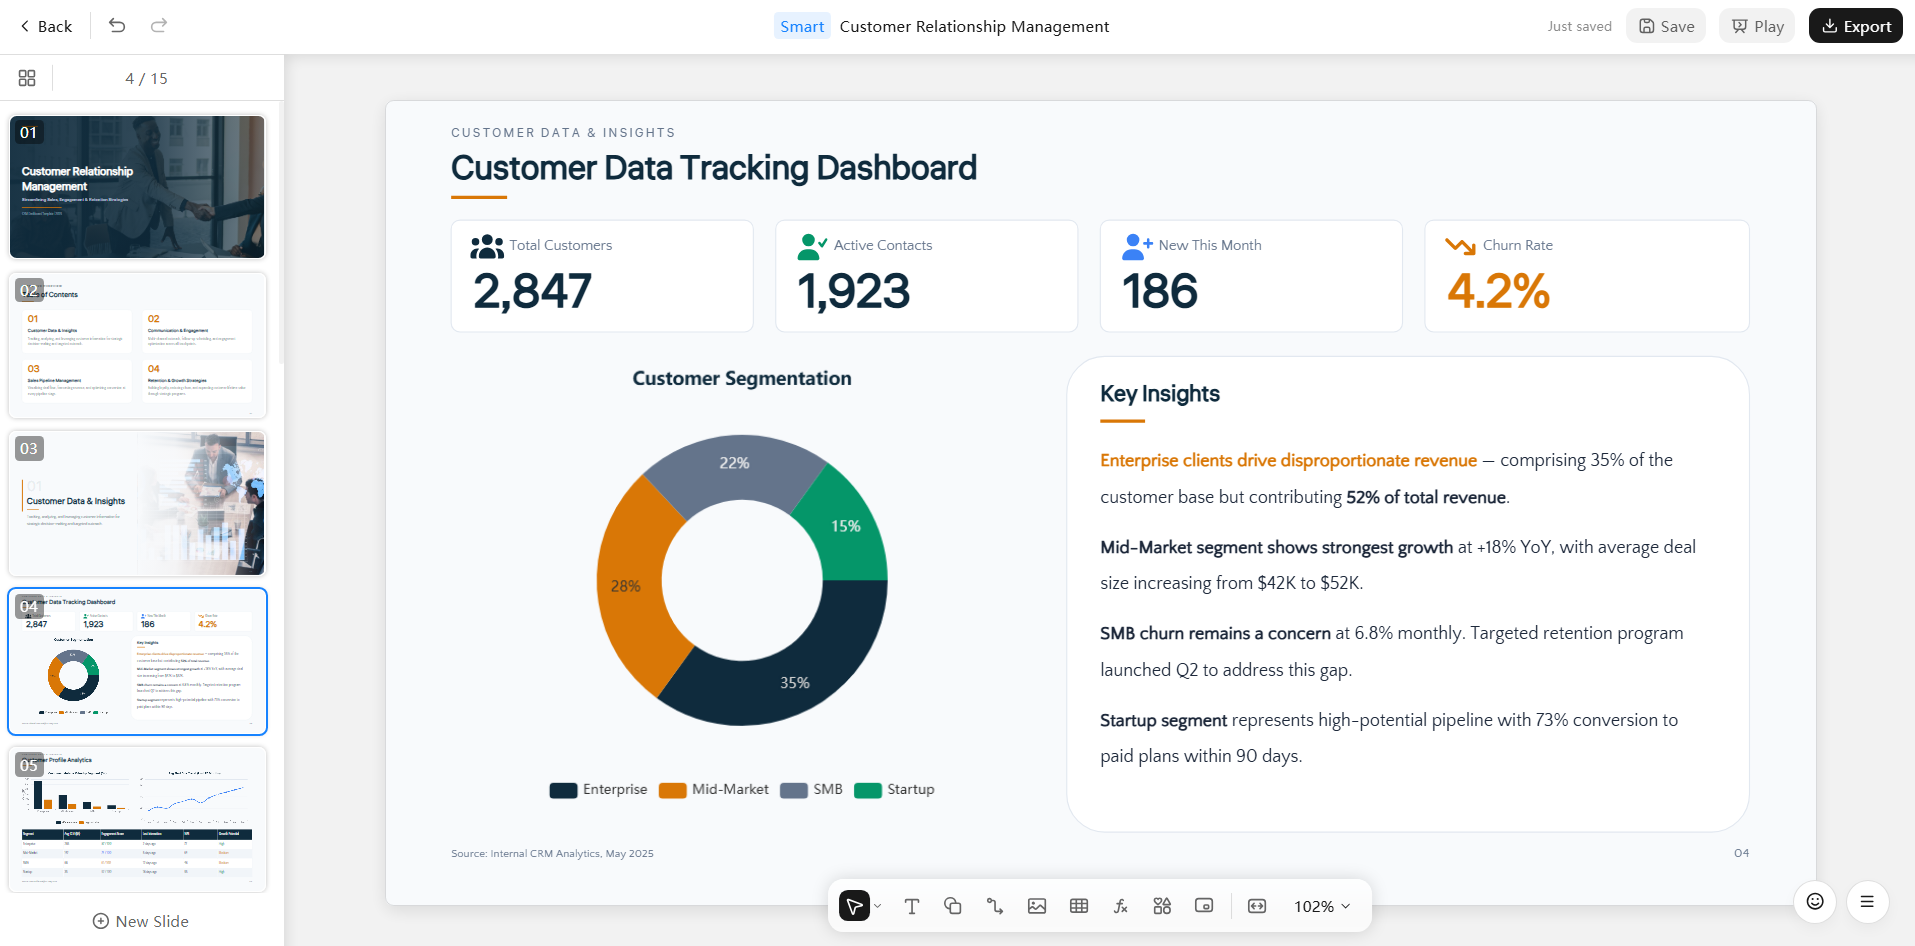
Task: Expand the selection tool arrow dropdown
Action: (x=878, y=906)
